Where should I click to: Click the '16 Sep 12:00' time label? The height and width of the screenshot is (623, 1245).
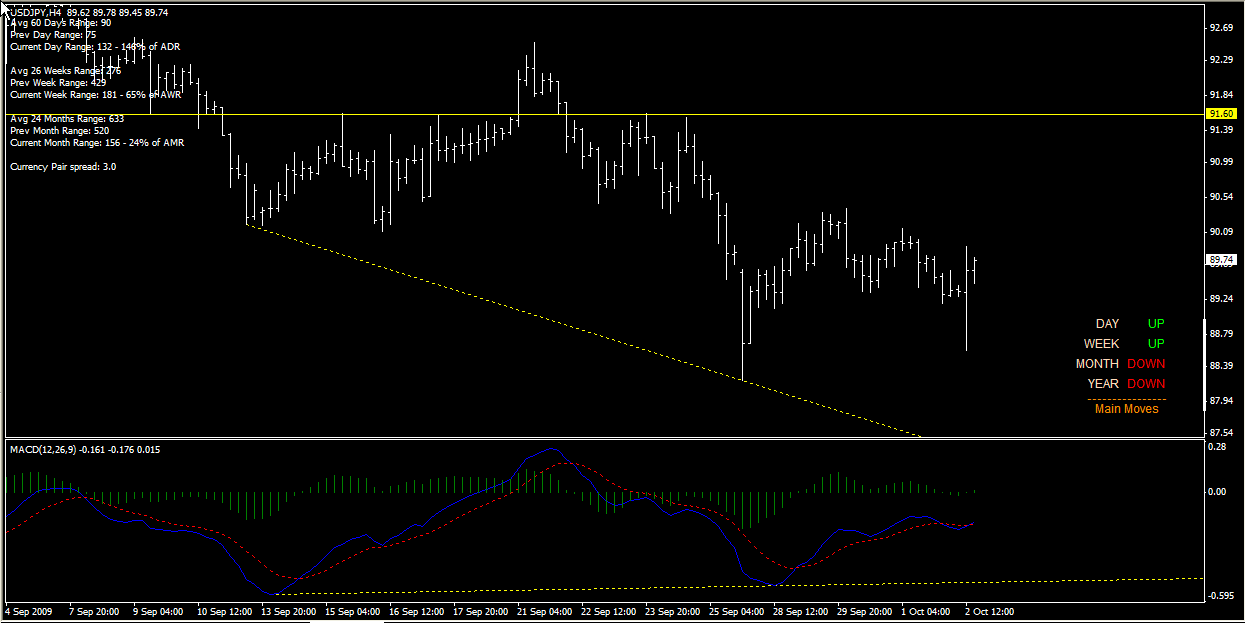tap(417, 610)
